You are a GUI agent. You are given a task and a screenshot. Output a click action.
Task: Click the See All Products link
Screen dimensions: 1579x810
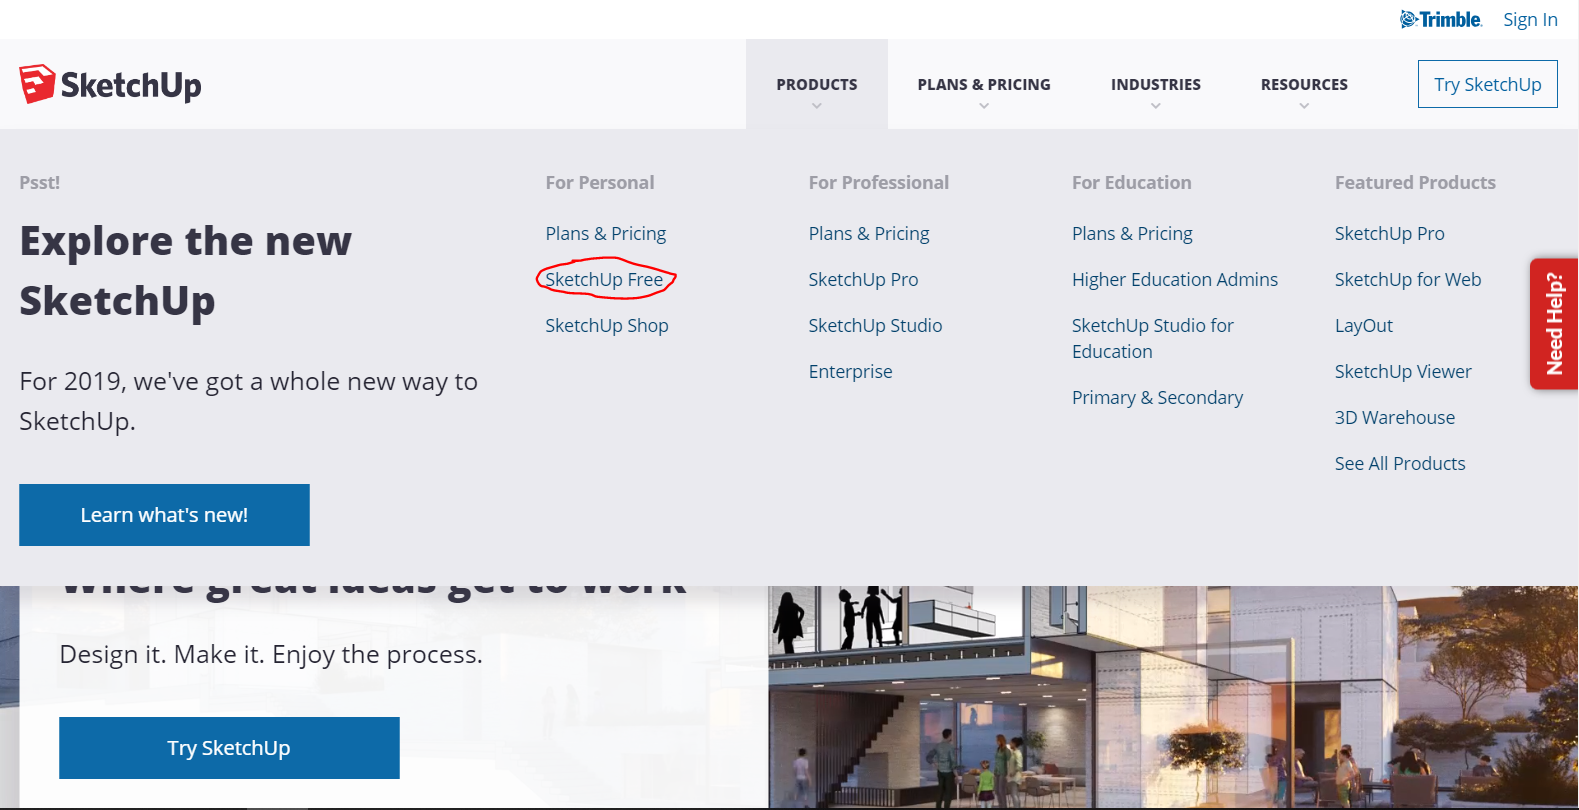click(x=1400, y=463)
